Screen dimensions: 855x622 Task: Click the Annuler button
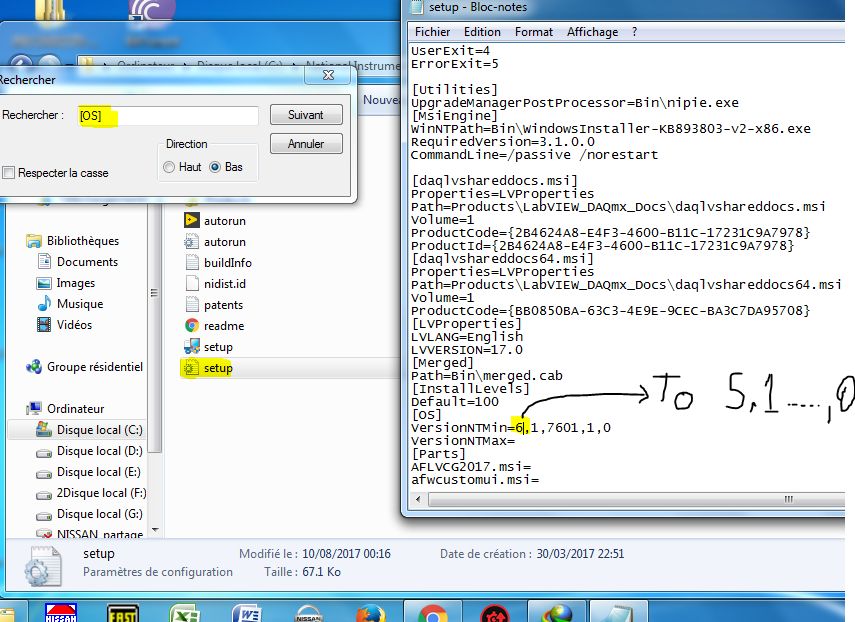click(306, 144)
